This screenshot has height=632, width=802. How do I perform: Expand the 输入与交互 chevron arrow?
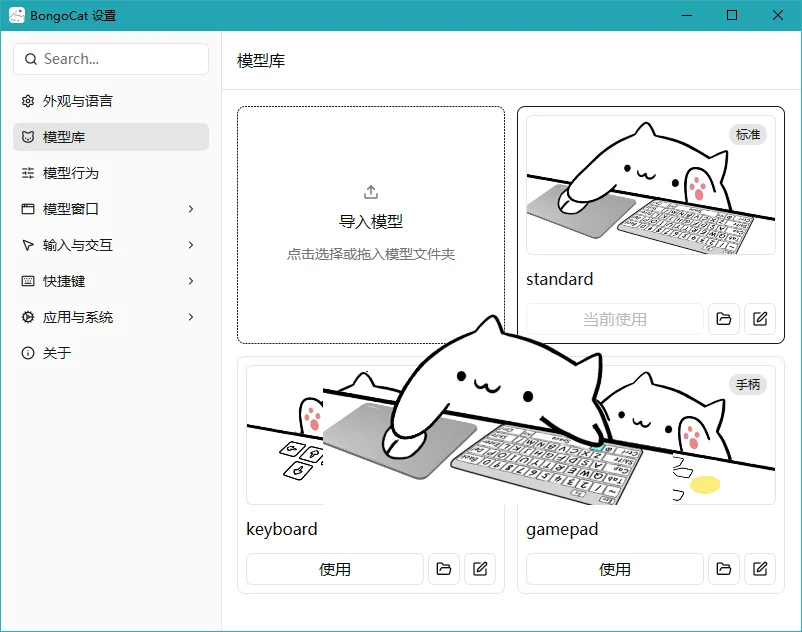click(x=191, y=245)
